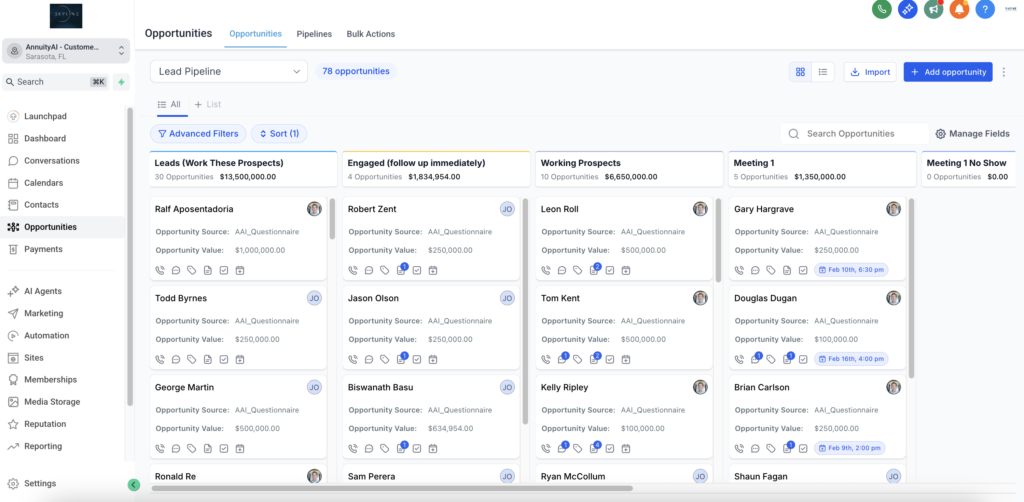Screen dimensions: 1024x502
Task: Expand the AnnuityAI account switcher
Action: pos(66,51)
